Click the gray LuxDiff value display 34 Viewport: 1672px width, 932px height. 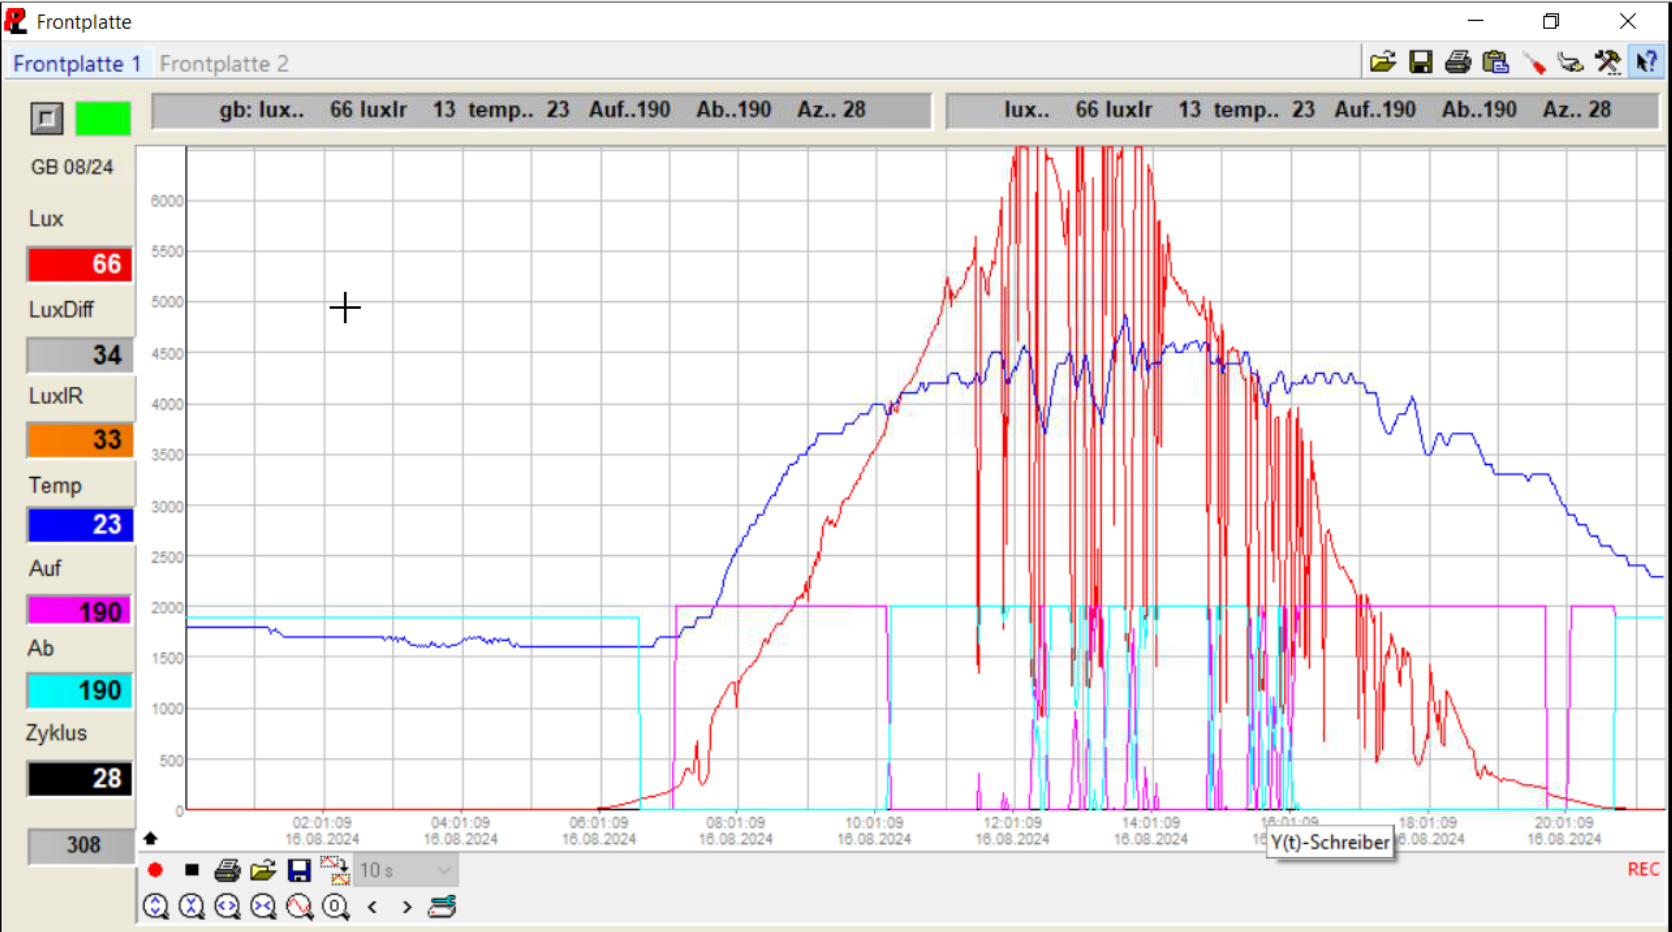tap(80, 355)
